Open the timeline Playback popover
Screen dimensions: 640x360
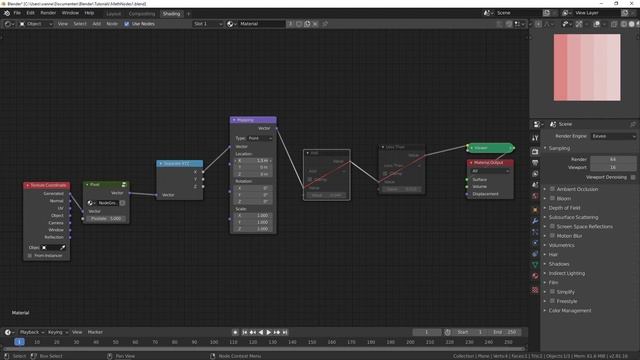click(32, 332)
